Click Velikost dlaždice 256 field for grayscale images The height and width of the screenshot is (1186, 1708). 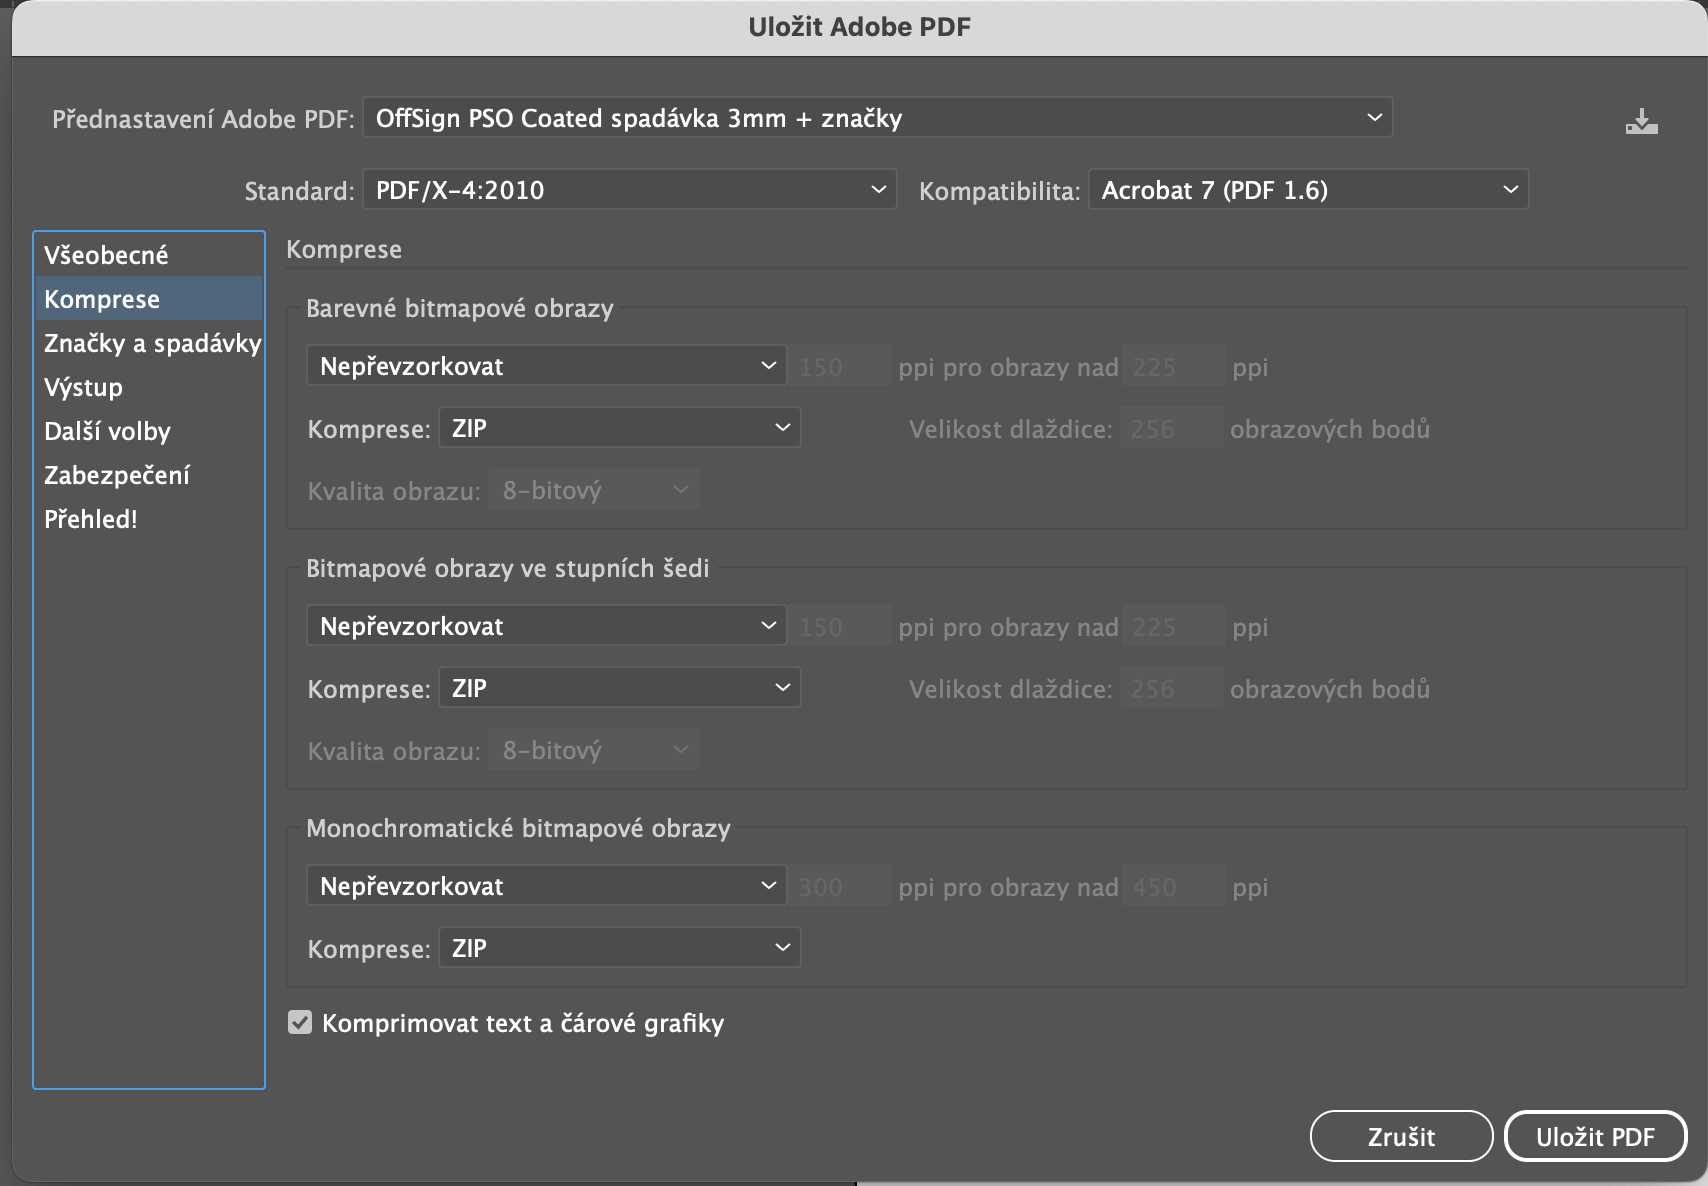click(1171, 688)
